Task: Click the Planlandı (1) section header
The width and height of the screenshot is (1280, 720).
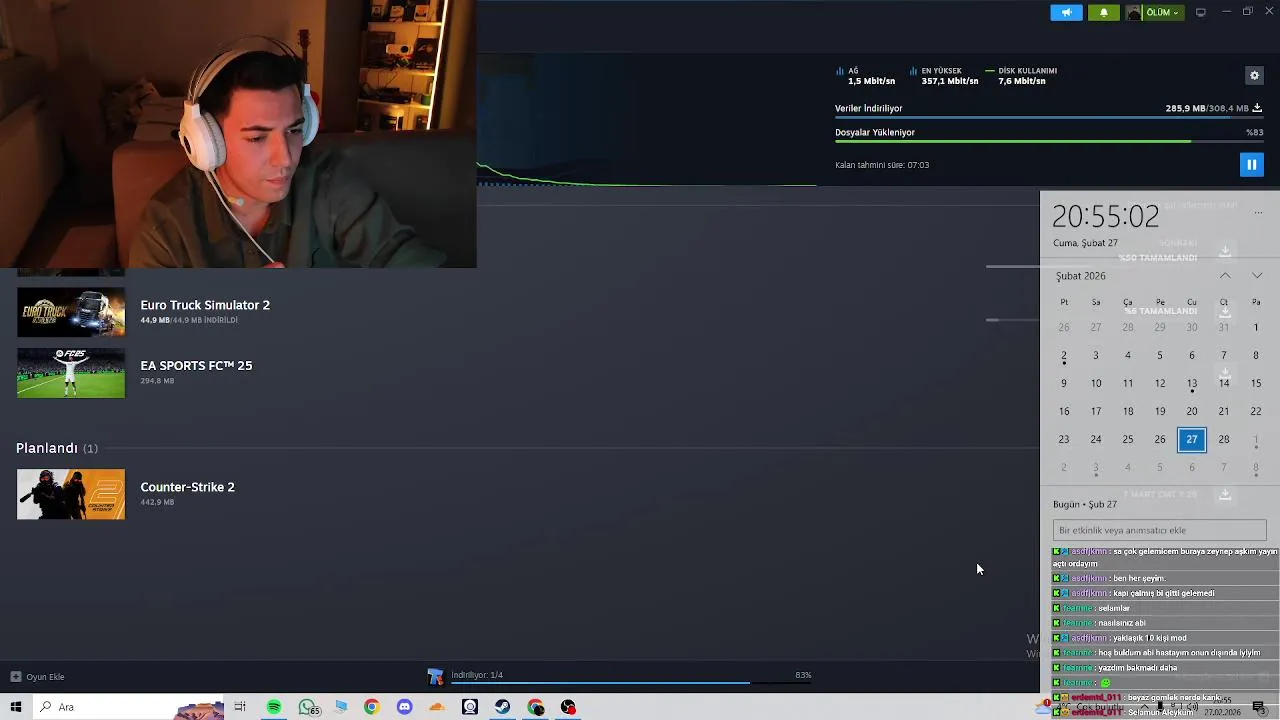Action: click(57, 448)
